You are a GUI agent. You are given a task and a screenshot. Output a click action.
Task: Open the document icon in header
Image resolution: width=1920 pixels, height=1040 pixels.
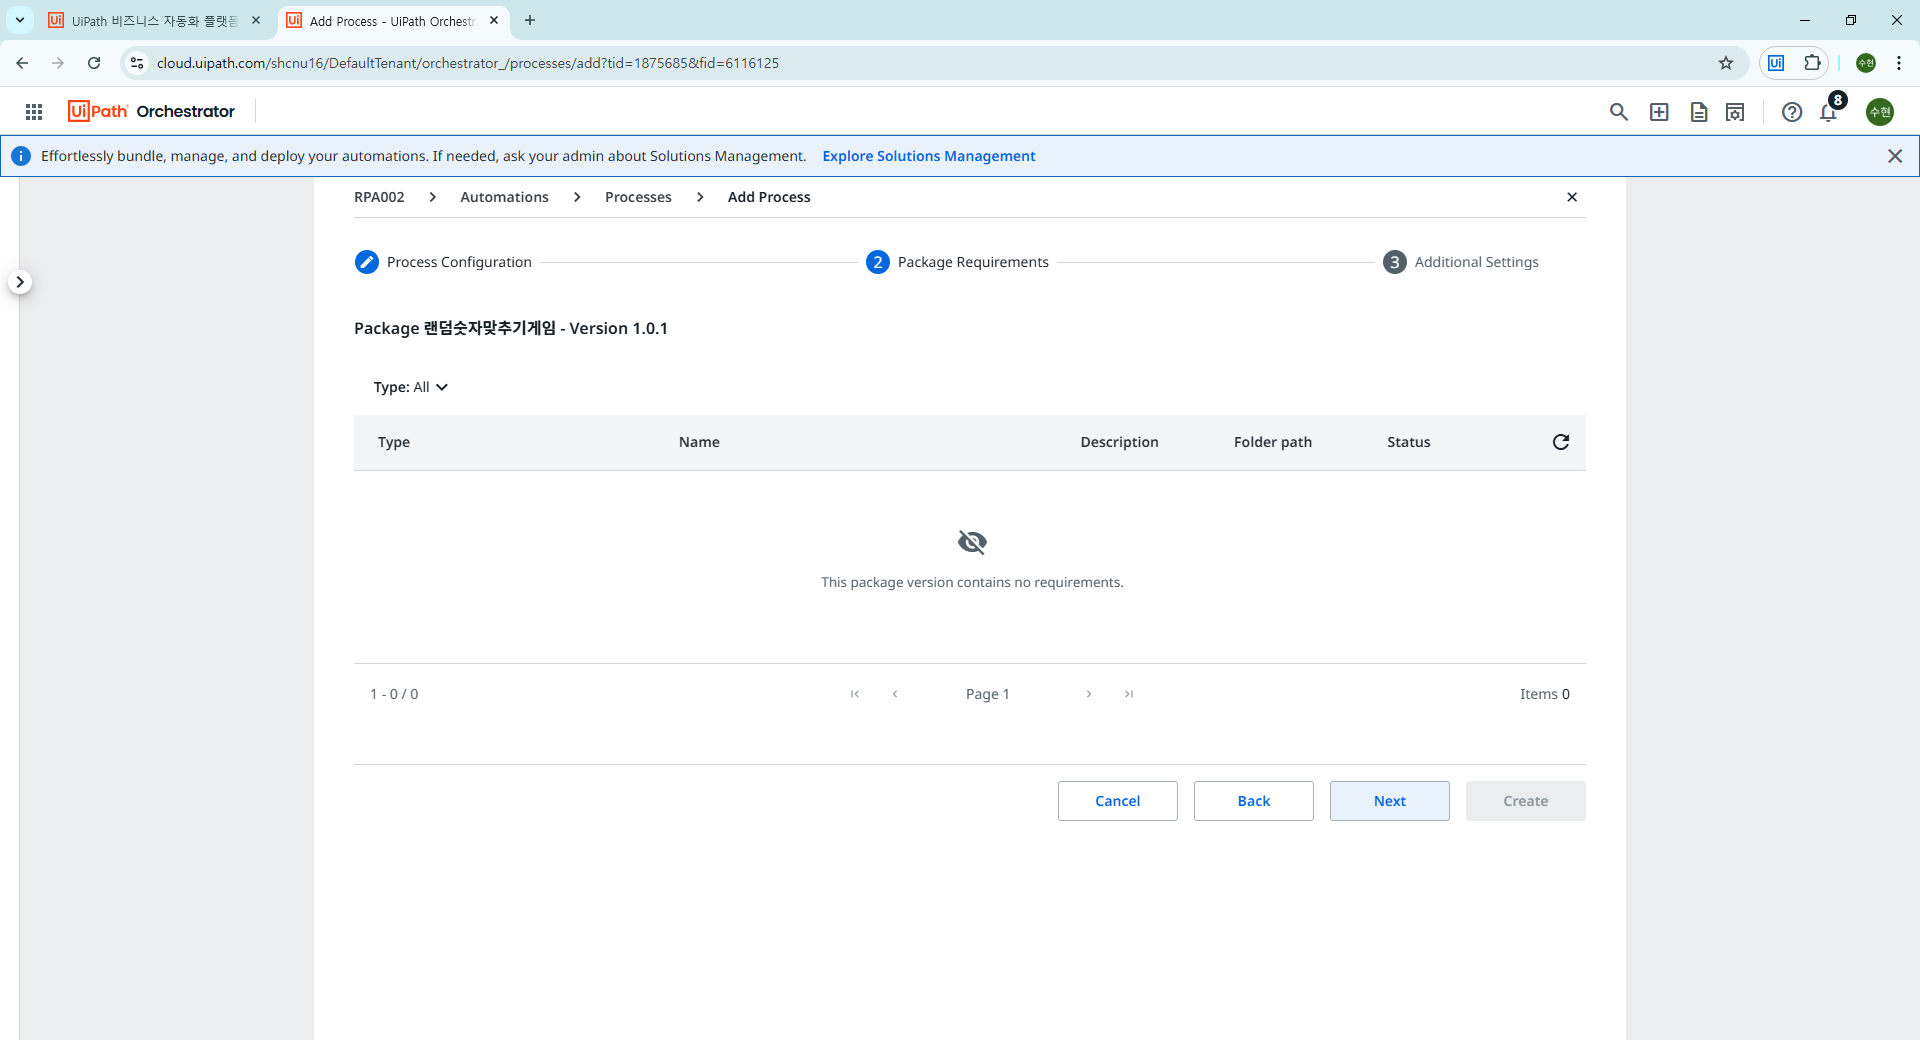[1699, 112]
